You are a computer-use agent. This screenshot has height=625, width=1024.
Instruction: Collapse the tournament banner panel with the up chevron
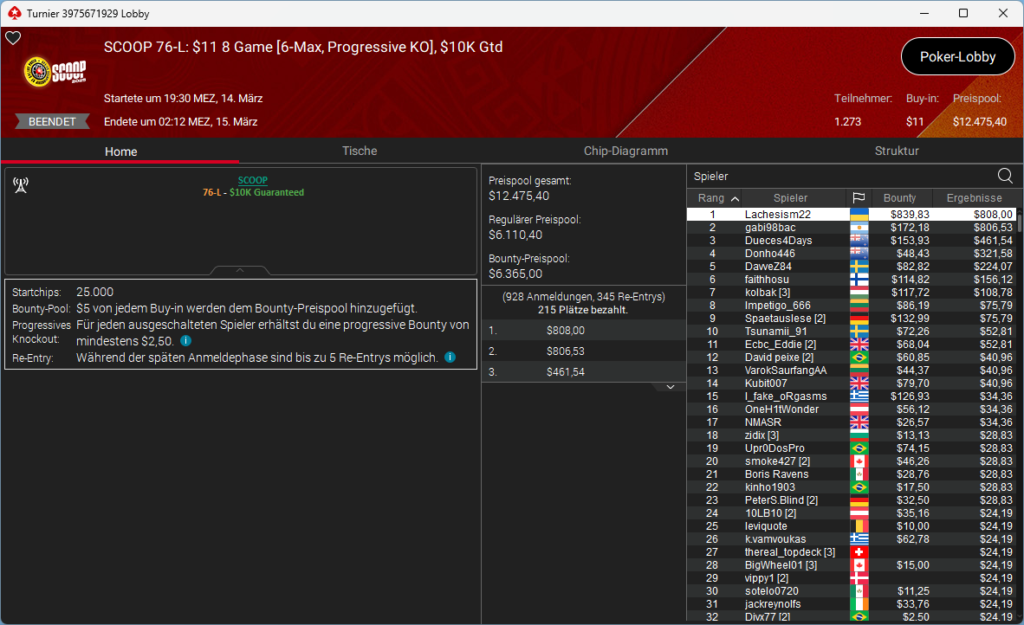pos(239,270)
